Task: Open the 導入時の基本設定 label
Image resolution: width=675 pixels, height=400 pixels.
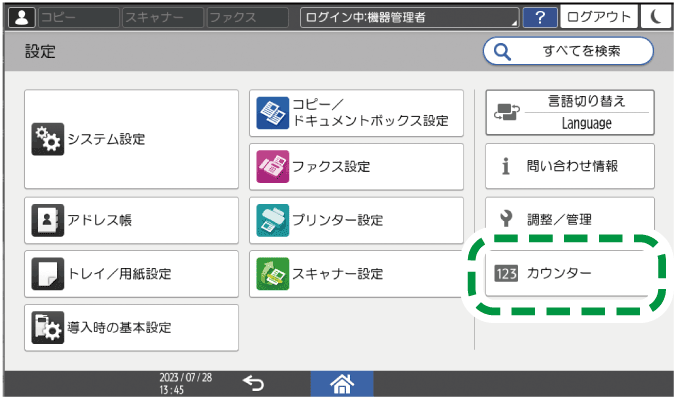Action: point(119,328)
